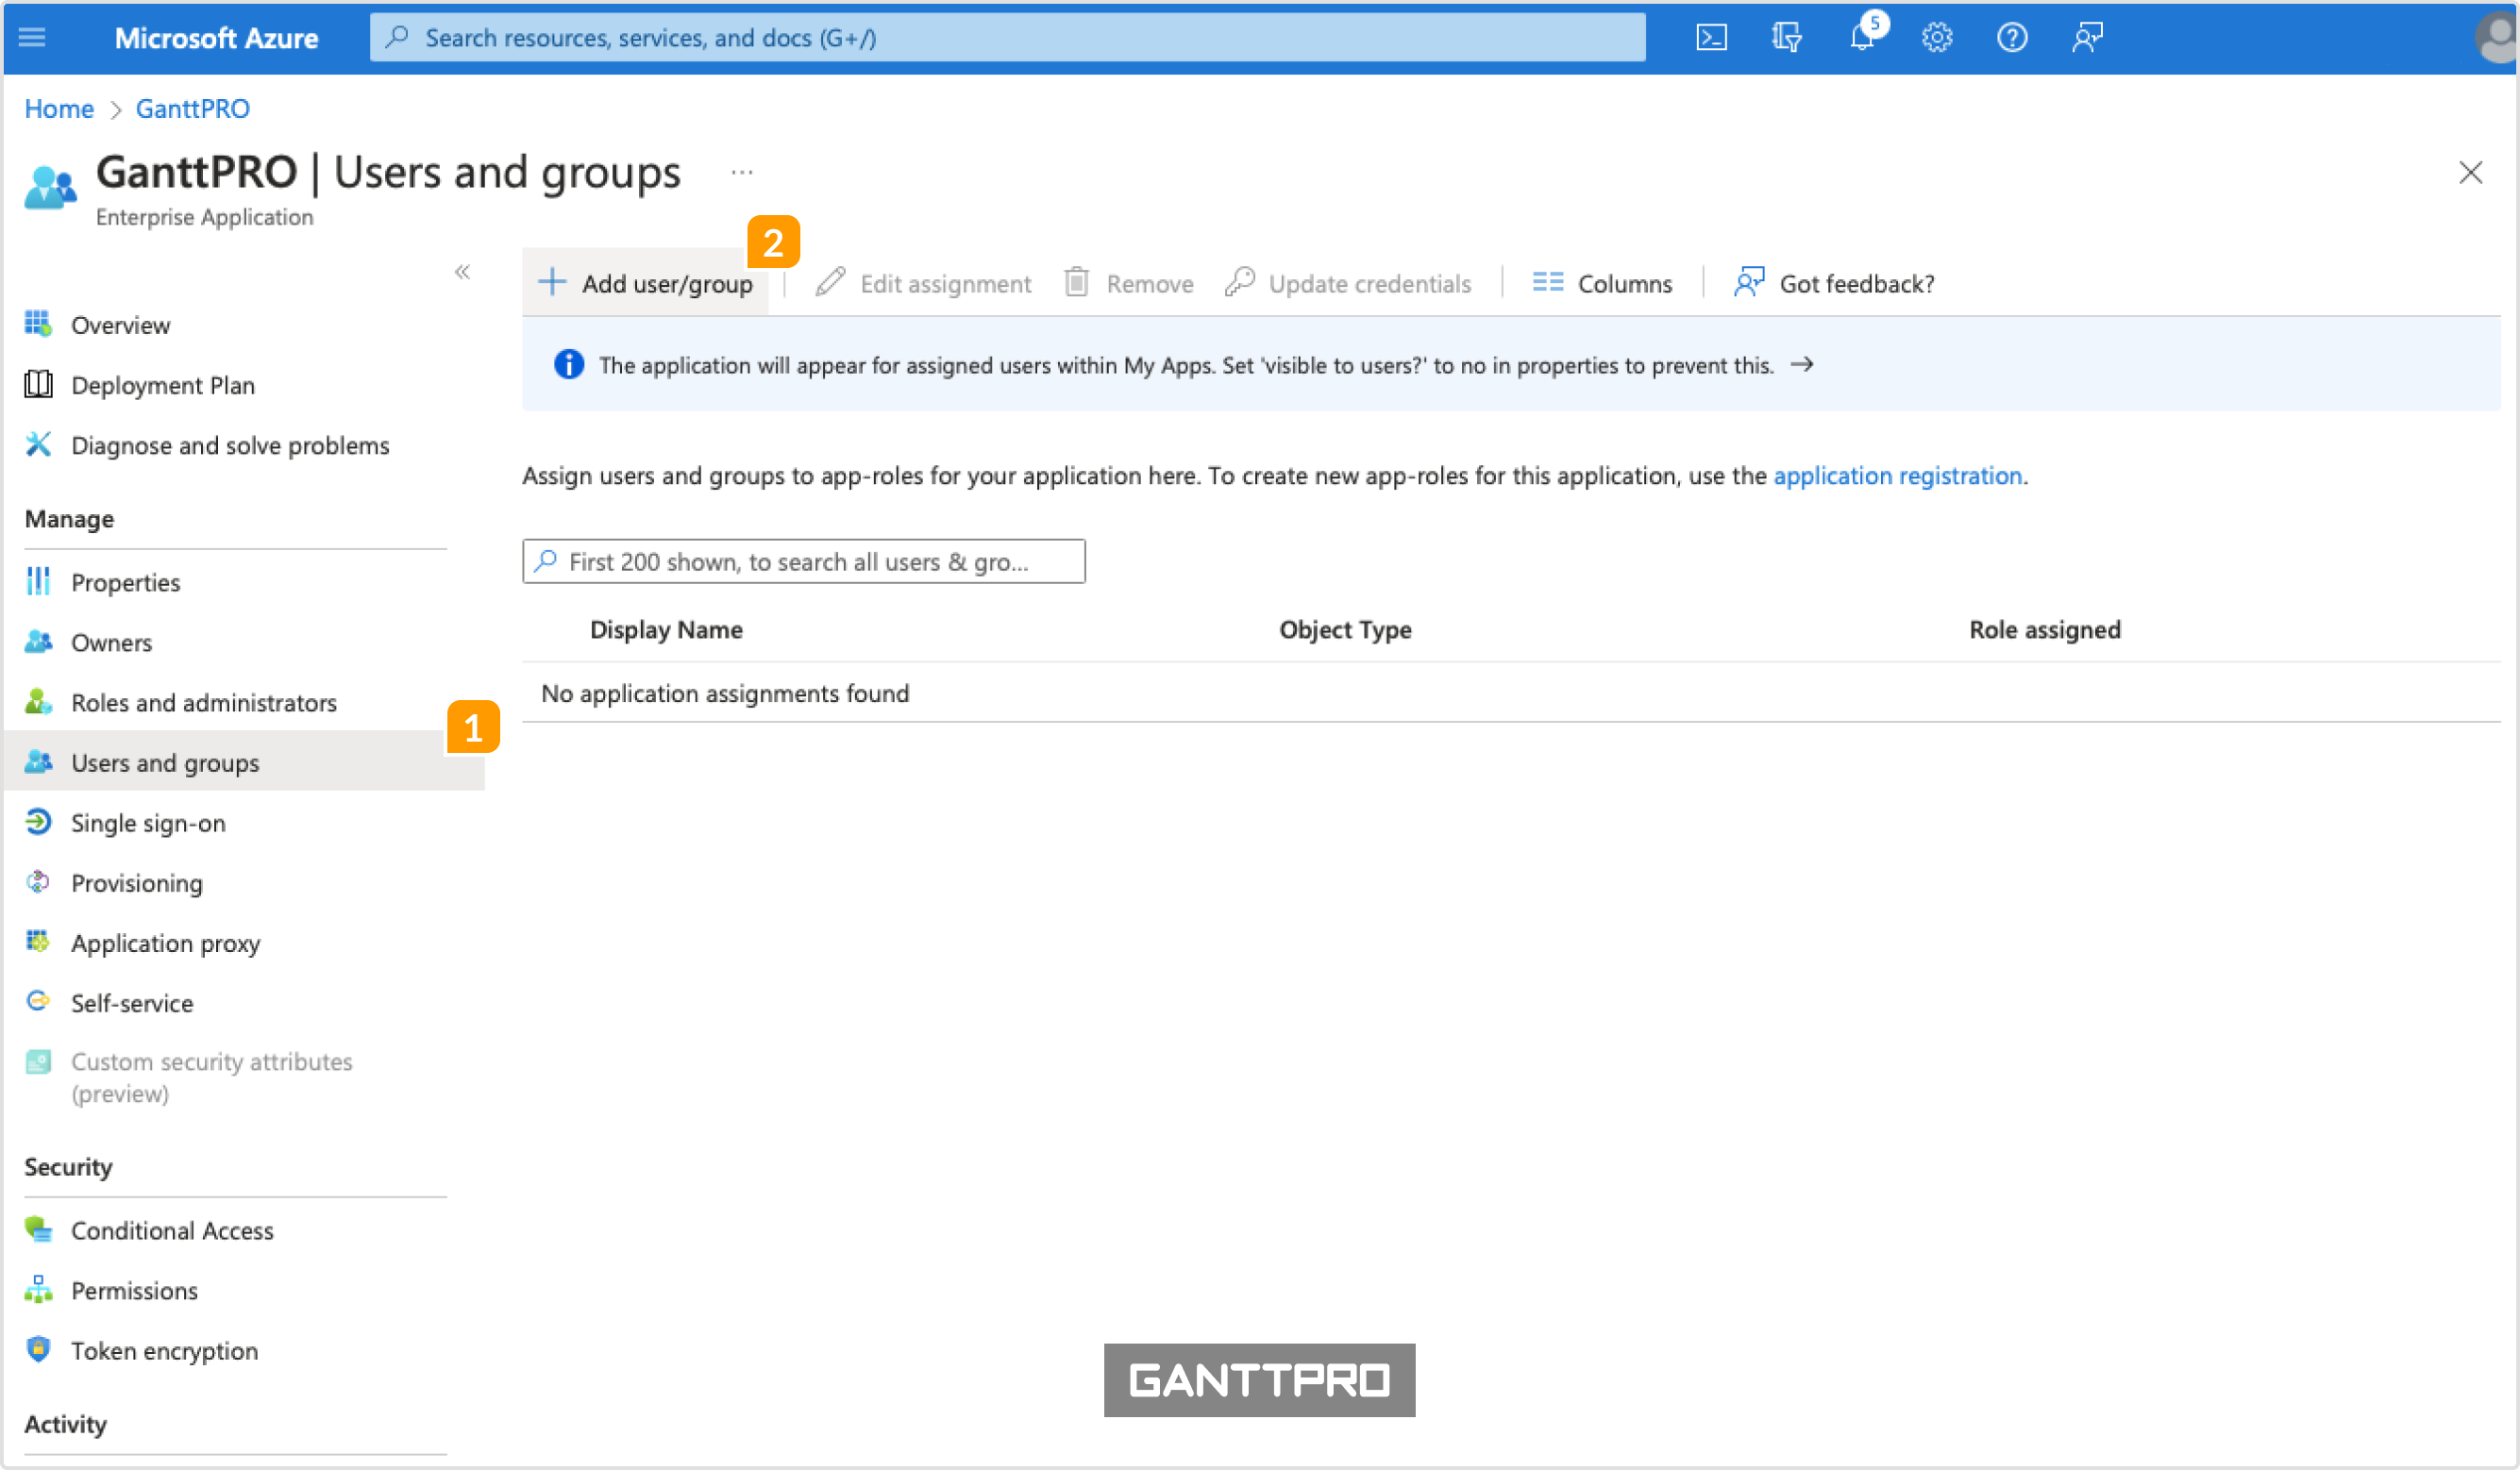Click the Properties bars icon

tap(38, 581)
